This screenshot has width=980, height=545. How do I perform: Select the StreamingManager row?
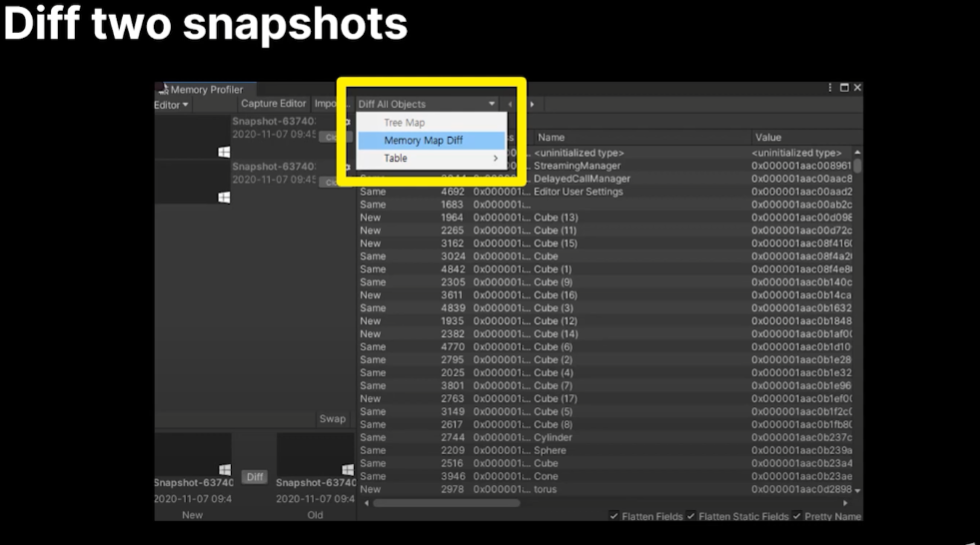[x=605, y=166]
